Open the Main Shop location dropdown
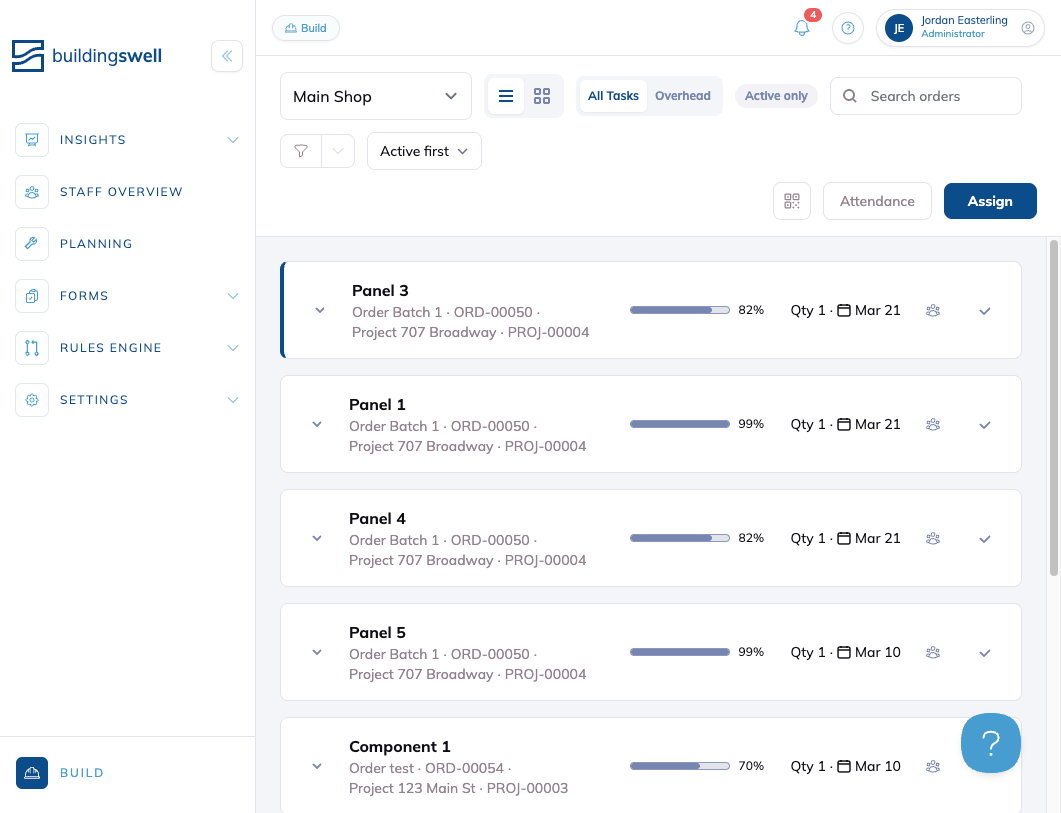This screenshot has height=813, width=1061. tap(376, 96)
